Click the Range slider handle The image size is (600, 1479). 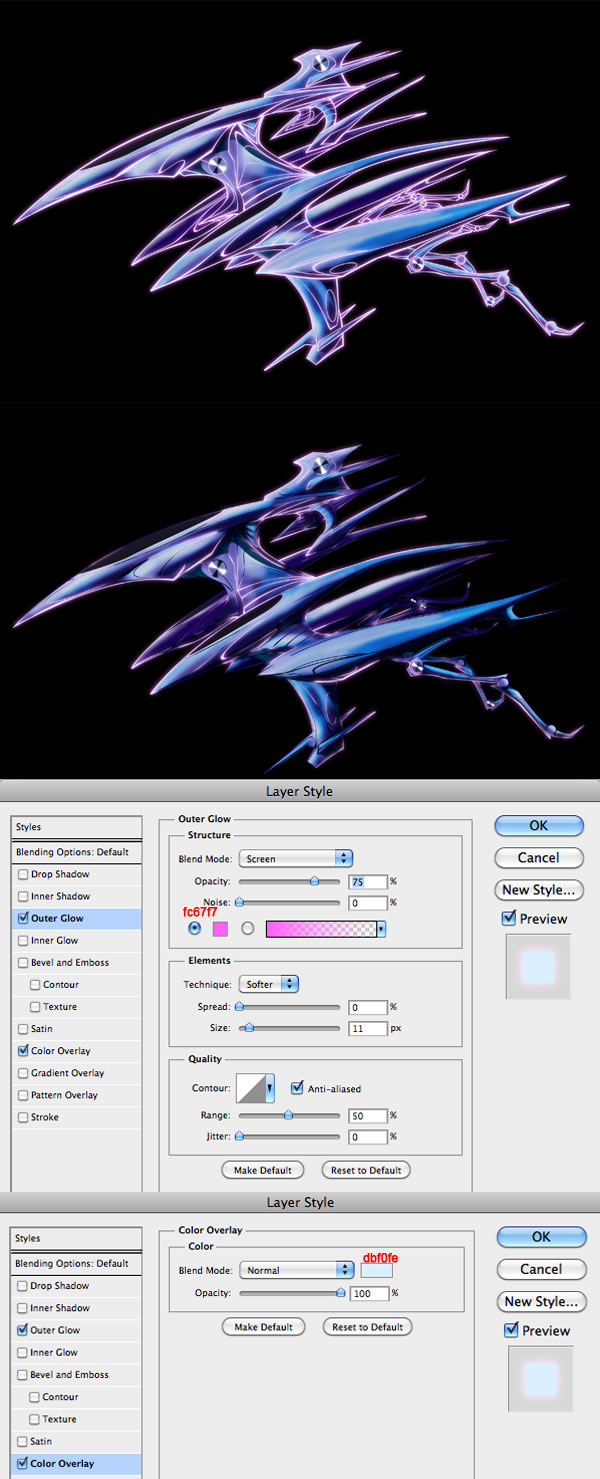click(288, 1116)
